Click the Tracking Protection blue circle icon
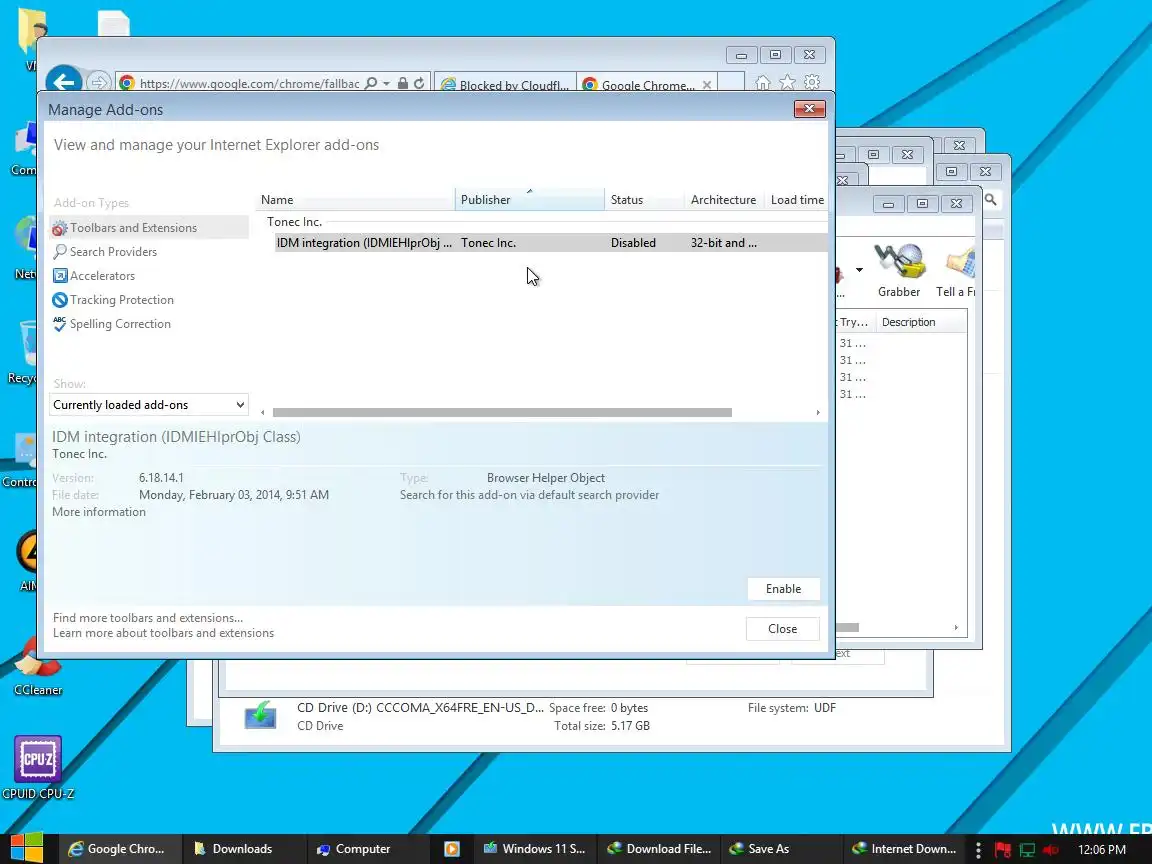This screenshot has width=1152, height=864. click(x=60, y=300)
